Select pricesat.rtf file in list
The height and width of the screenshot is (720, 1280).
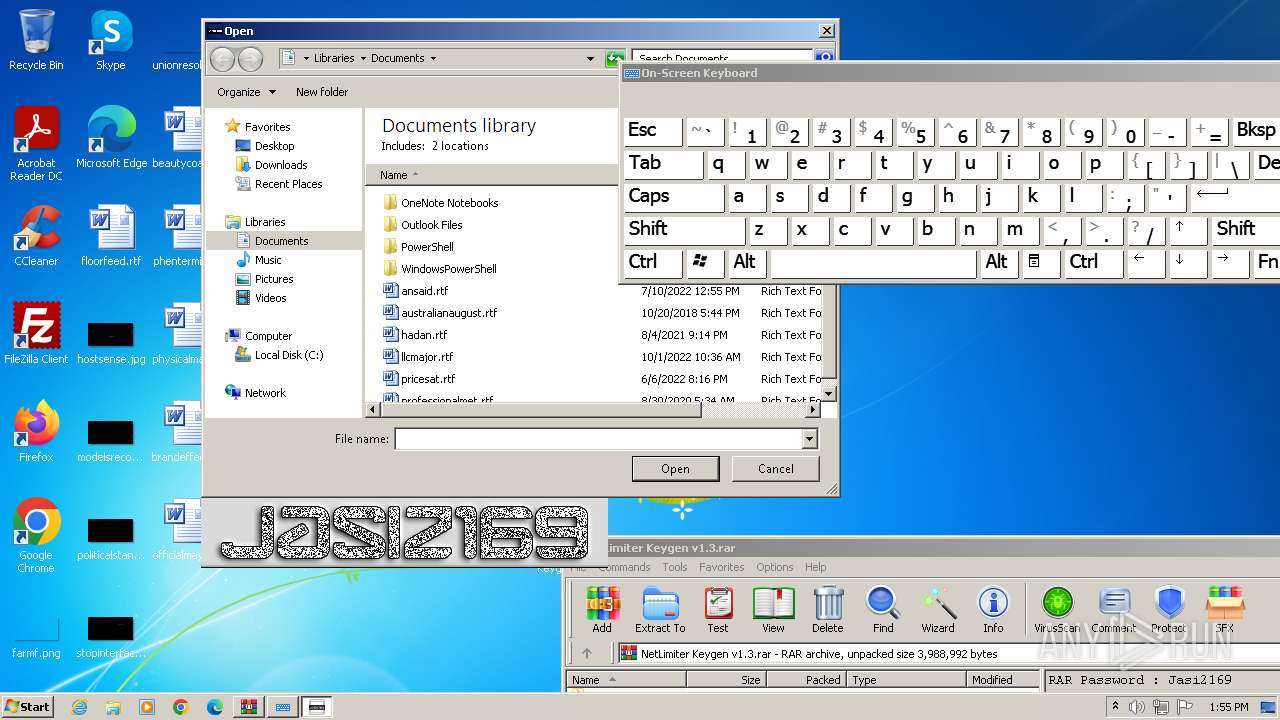click(x=428, y=379)
